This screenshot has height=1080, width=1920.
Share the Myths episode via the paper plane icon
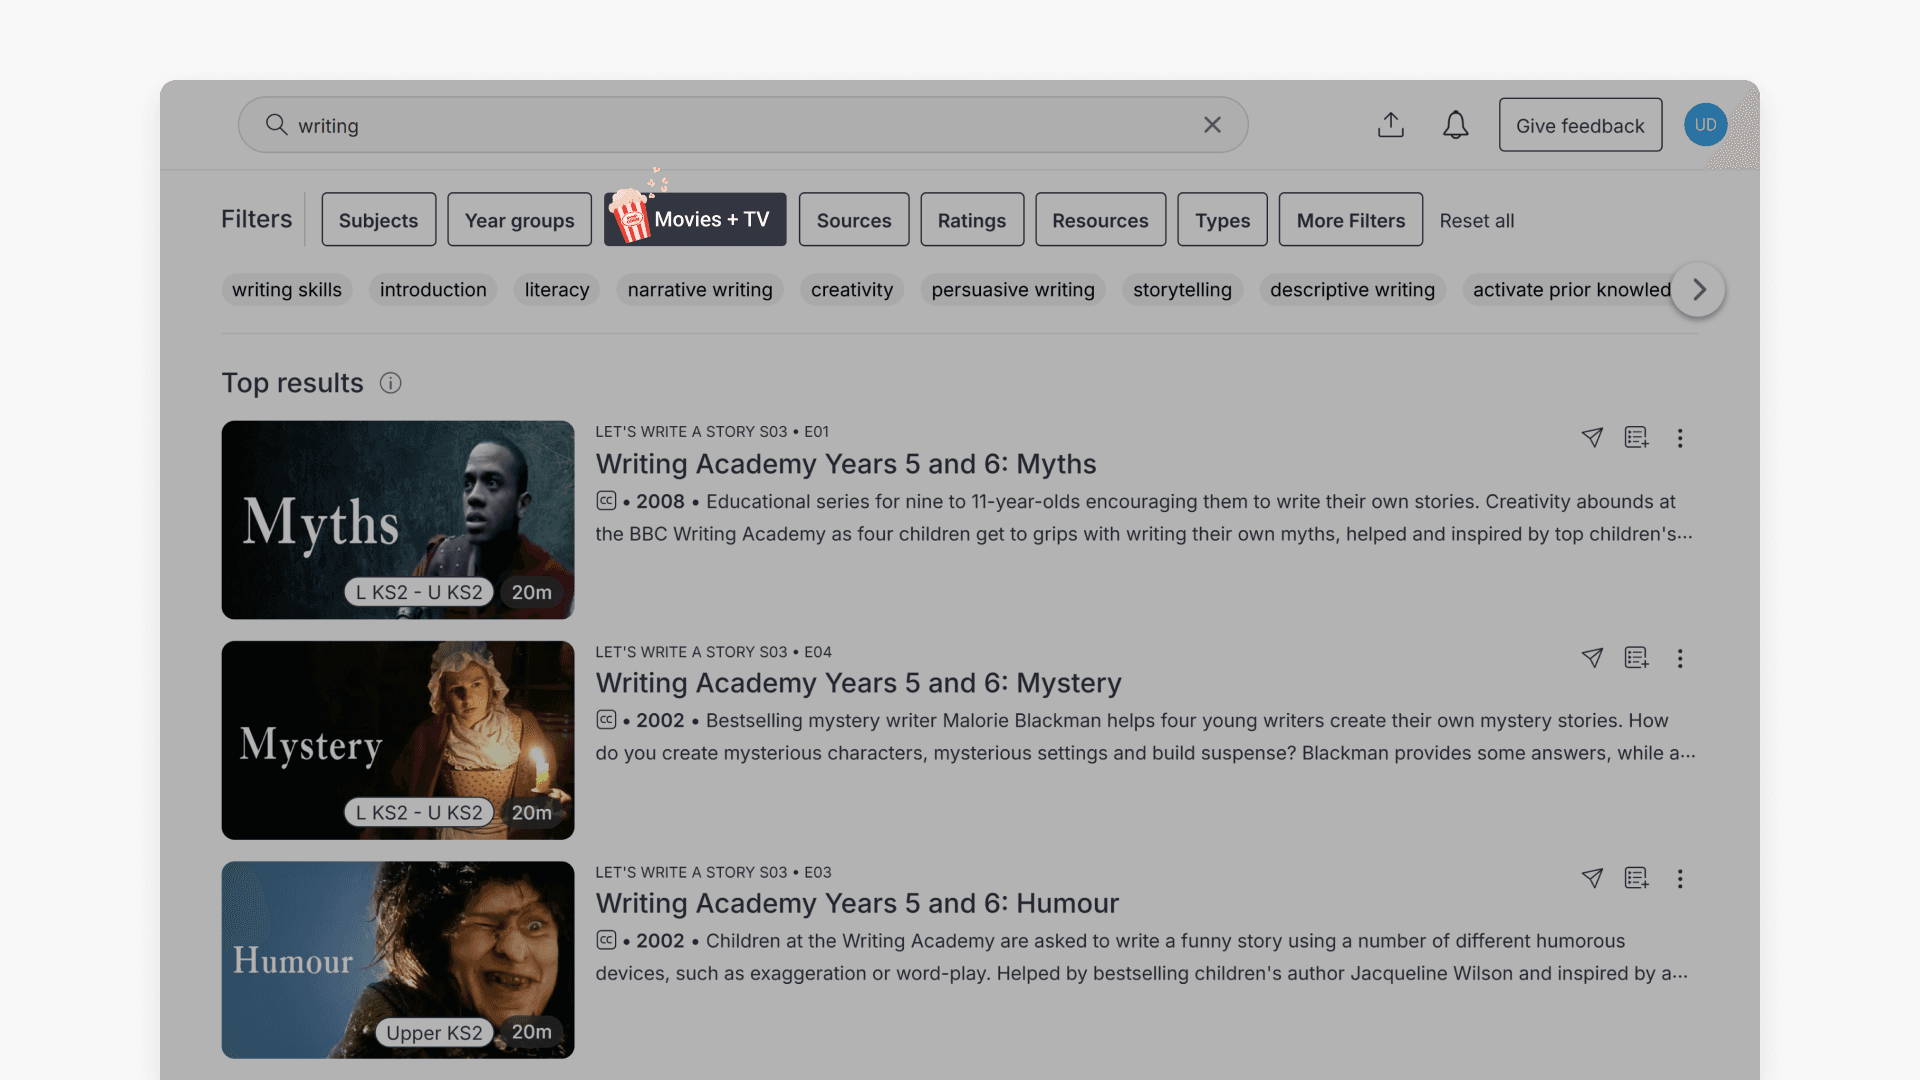[x=1592, y=438]
